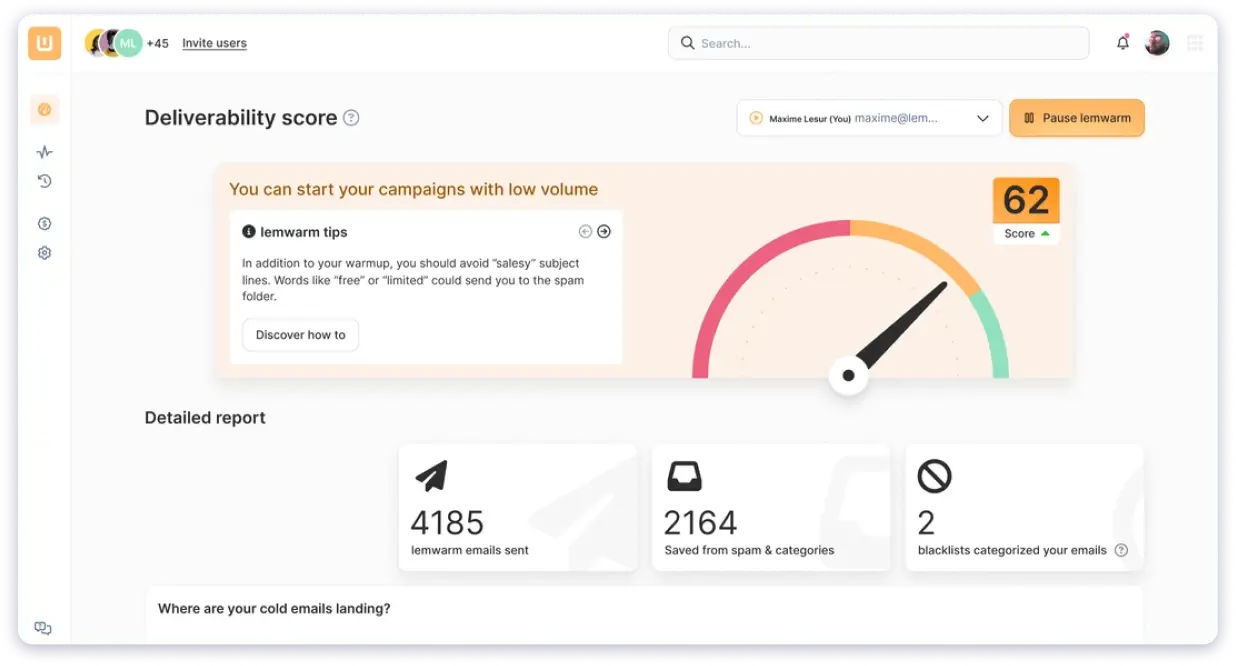
Task: Pause lemwarm for this account
Action: (1076, 118)
